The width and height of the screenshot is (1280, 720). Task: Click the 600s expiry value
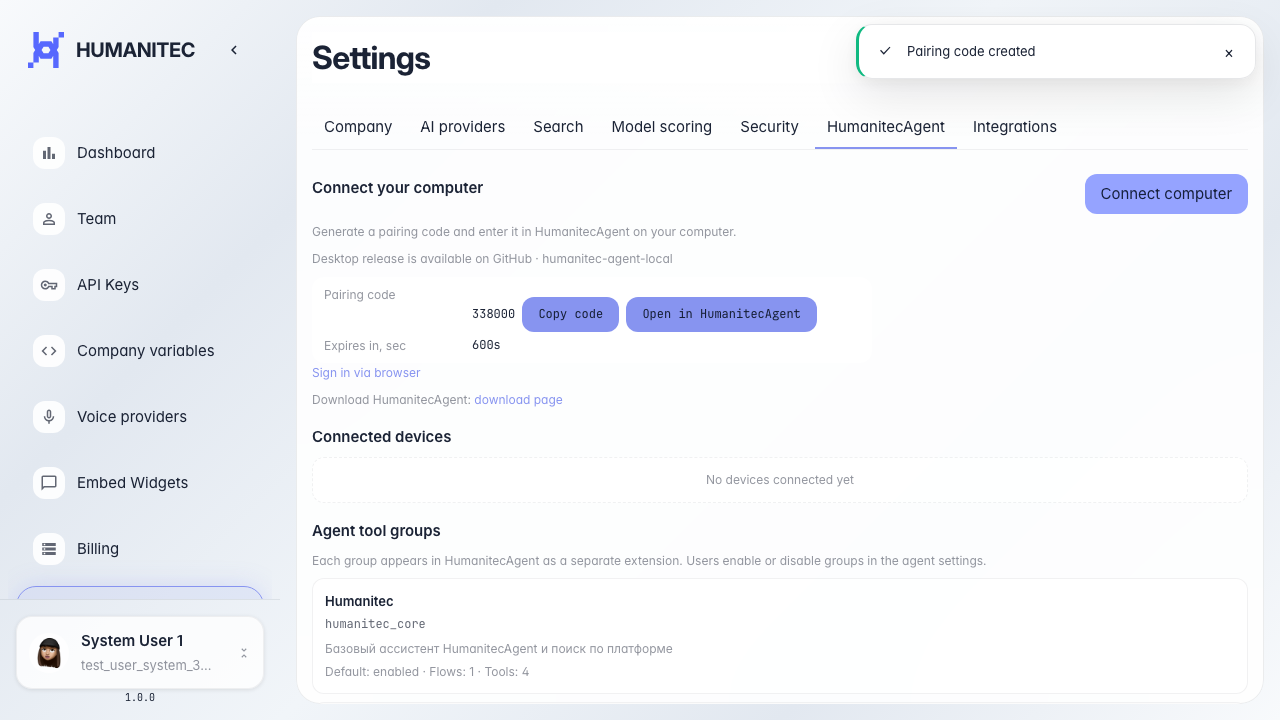coord(486,345)
